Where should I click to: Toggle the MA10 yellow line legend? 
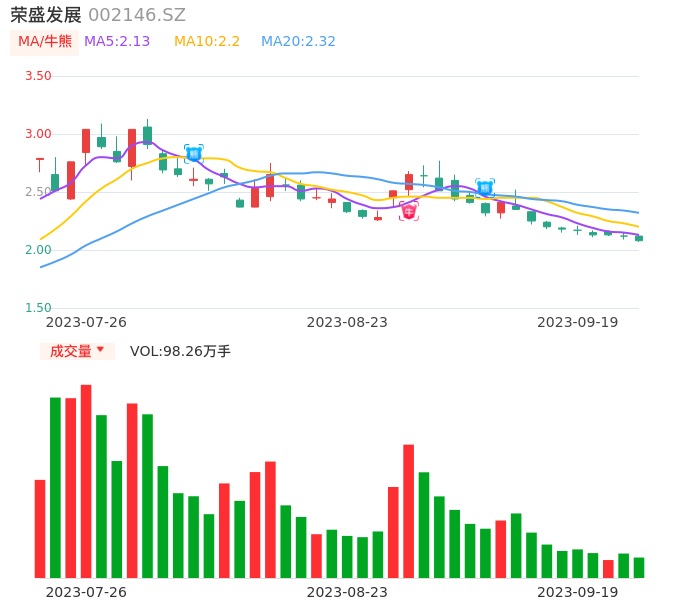pos(207,42)
